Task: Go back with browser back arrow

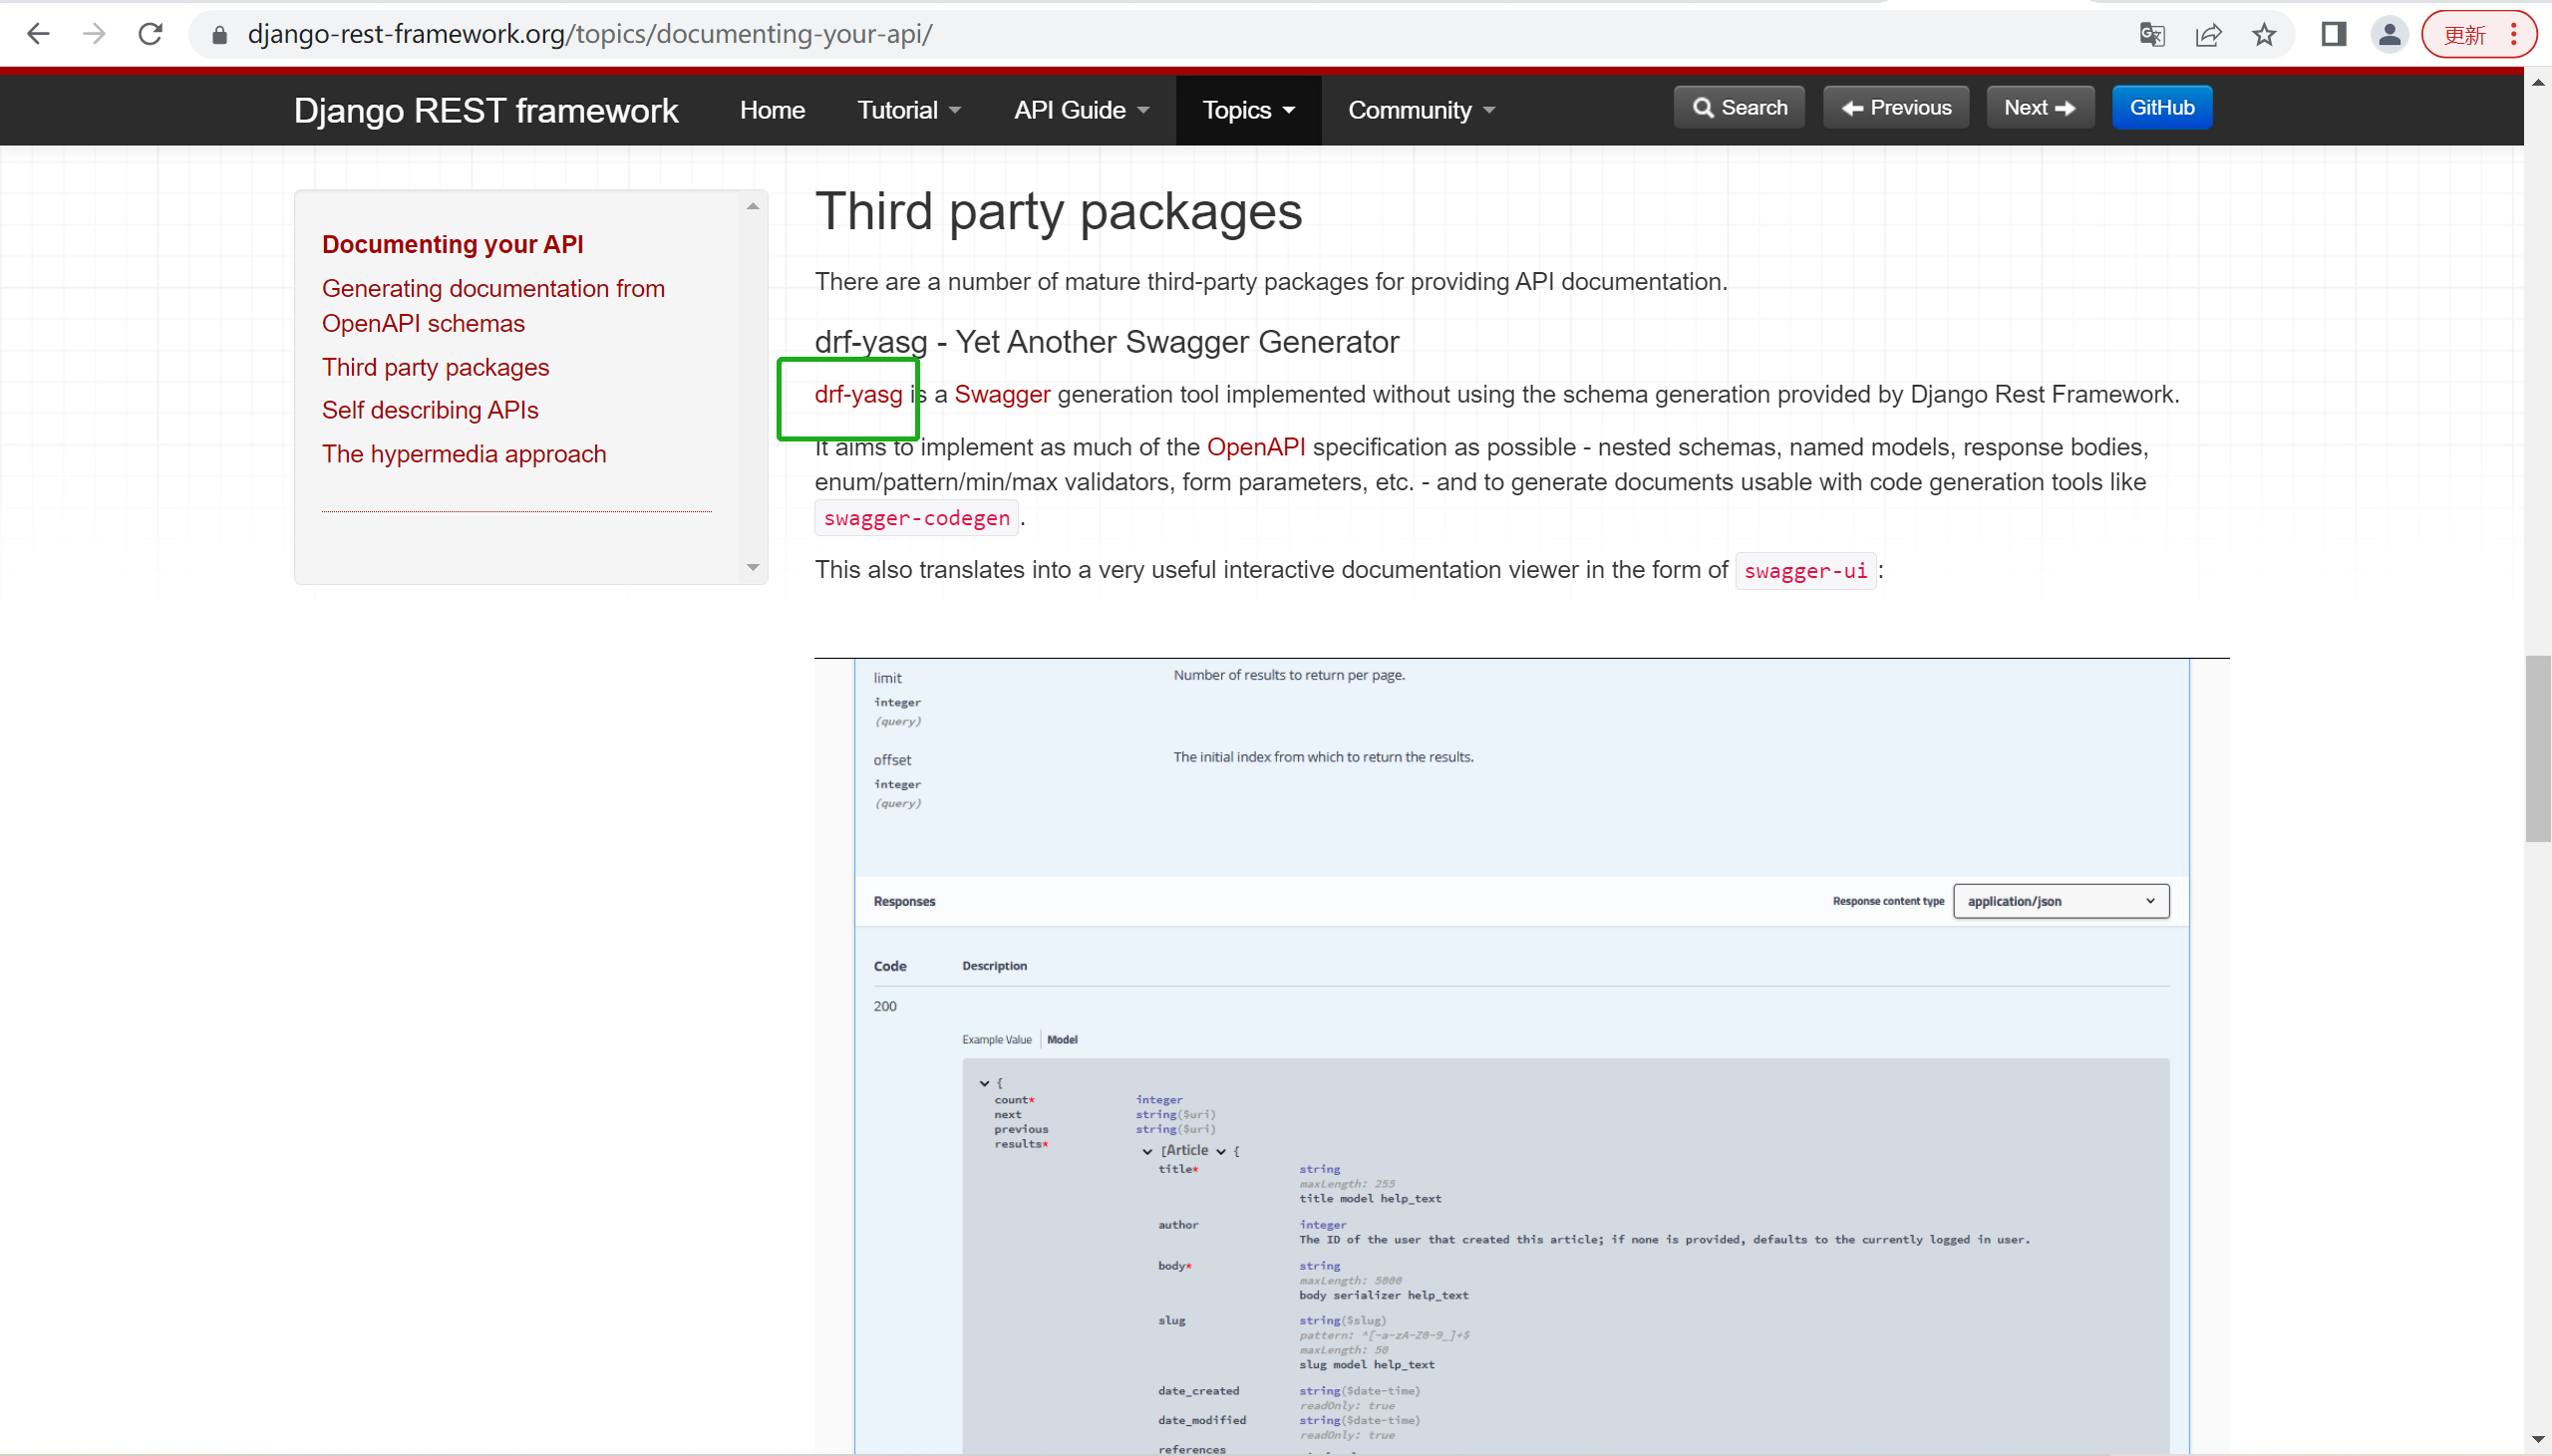Action: click(x=38, y=34)
